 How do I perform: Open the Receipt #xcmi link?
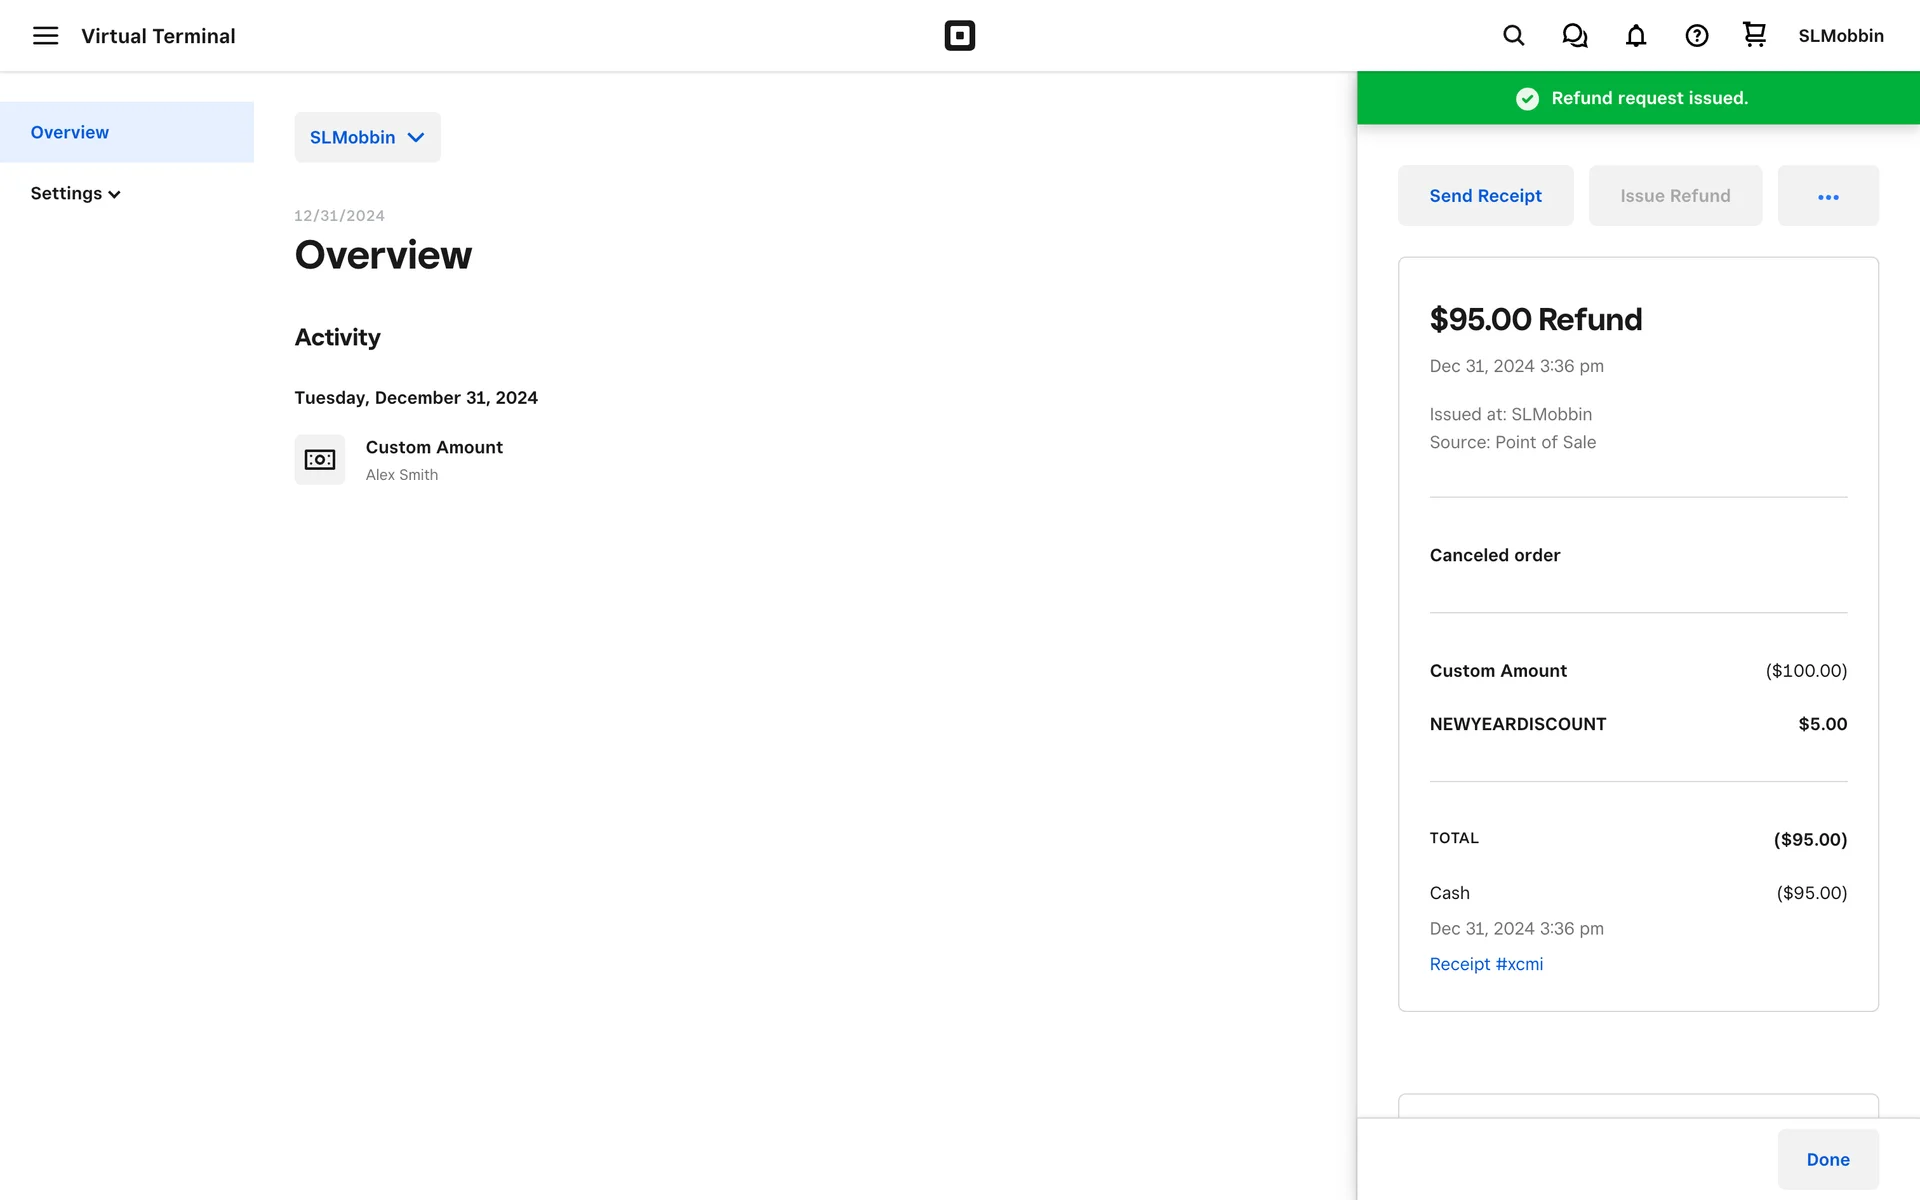coord(1486,964)
